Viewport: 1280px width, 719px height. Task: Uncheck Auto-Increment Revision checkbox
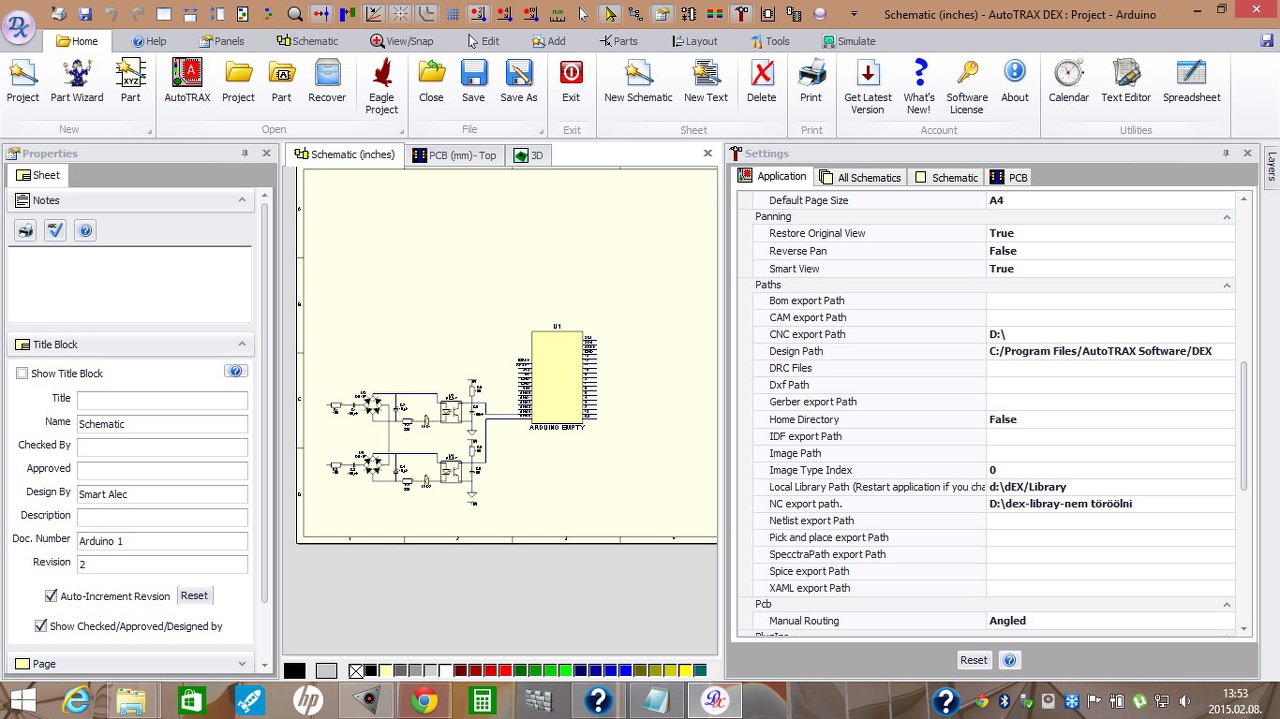click(51, 596)
